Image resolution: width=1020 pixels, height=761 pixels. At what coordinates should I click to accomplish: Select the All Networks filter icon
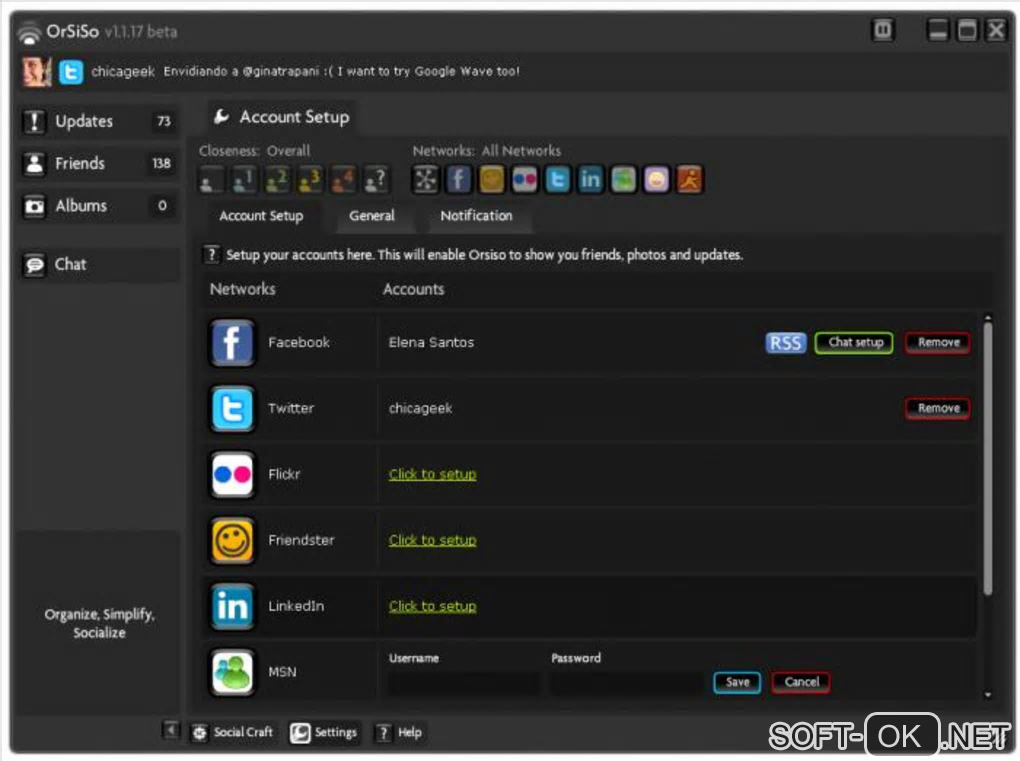coord(425,180)
